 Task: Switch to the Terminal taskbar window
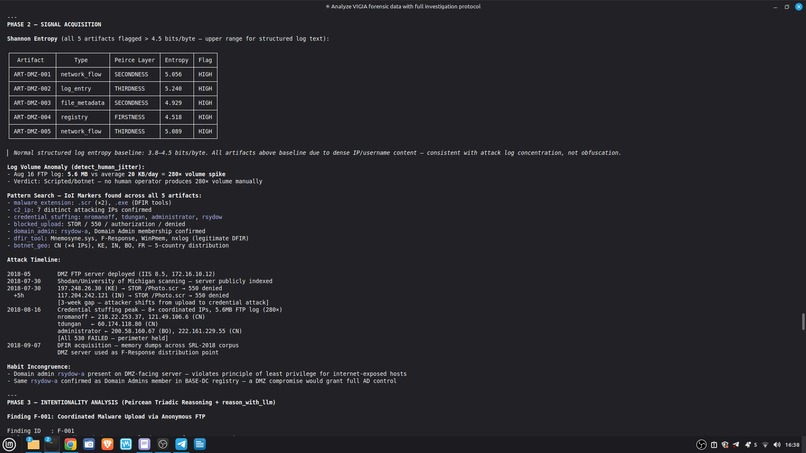[51, 444]
